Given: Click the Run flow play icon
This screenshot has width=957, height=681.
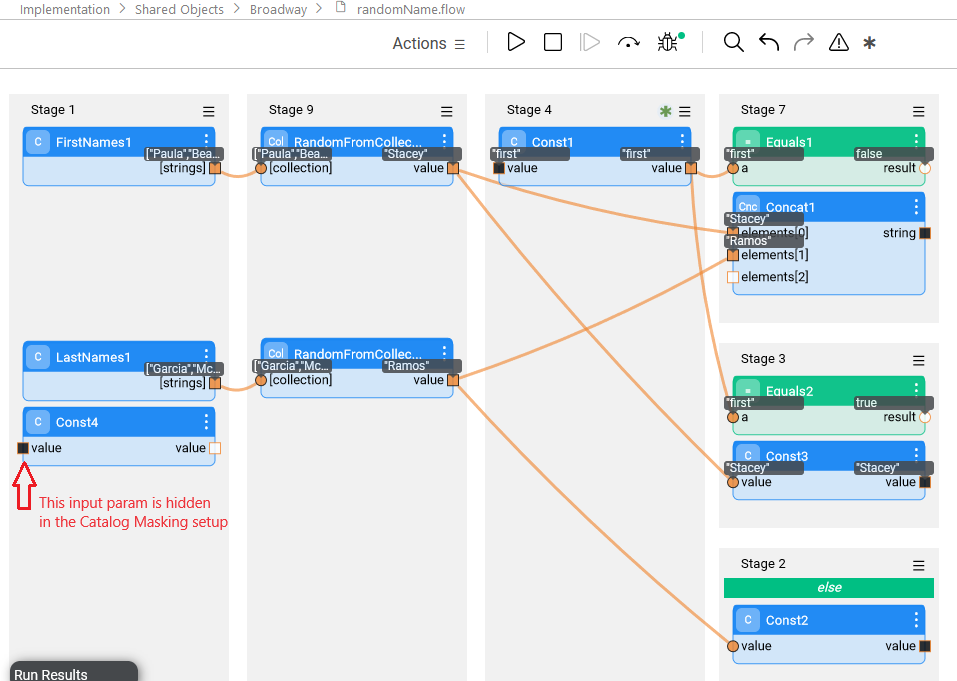Looking at the screenshot, I should pos(516,42).
